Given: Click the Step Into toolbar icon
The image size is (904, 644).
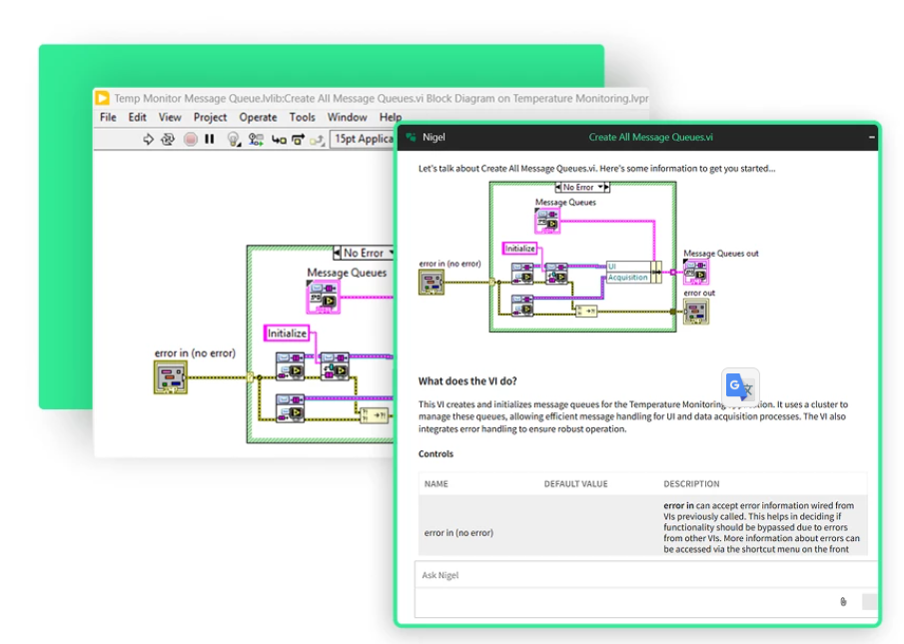Looking at the screenshot, I should 279,140.
